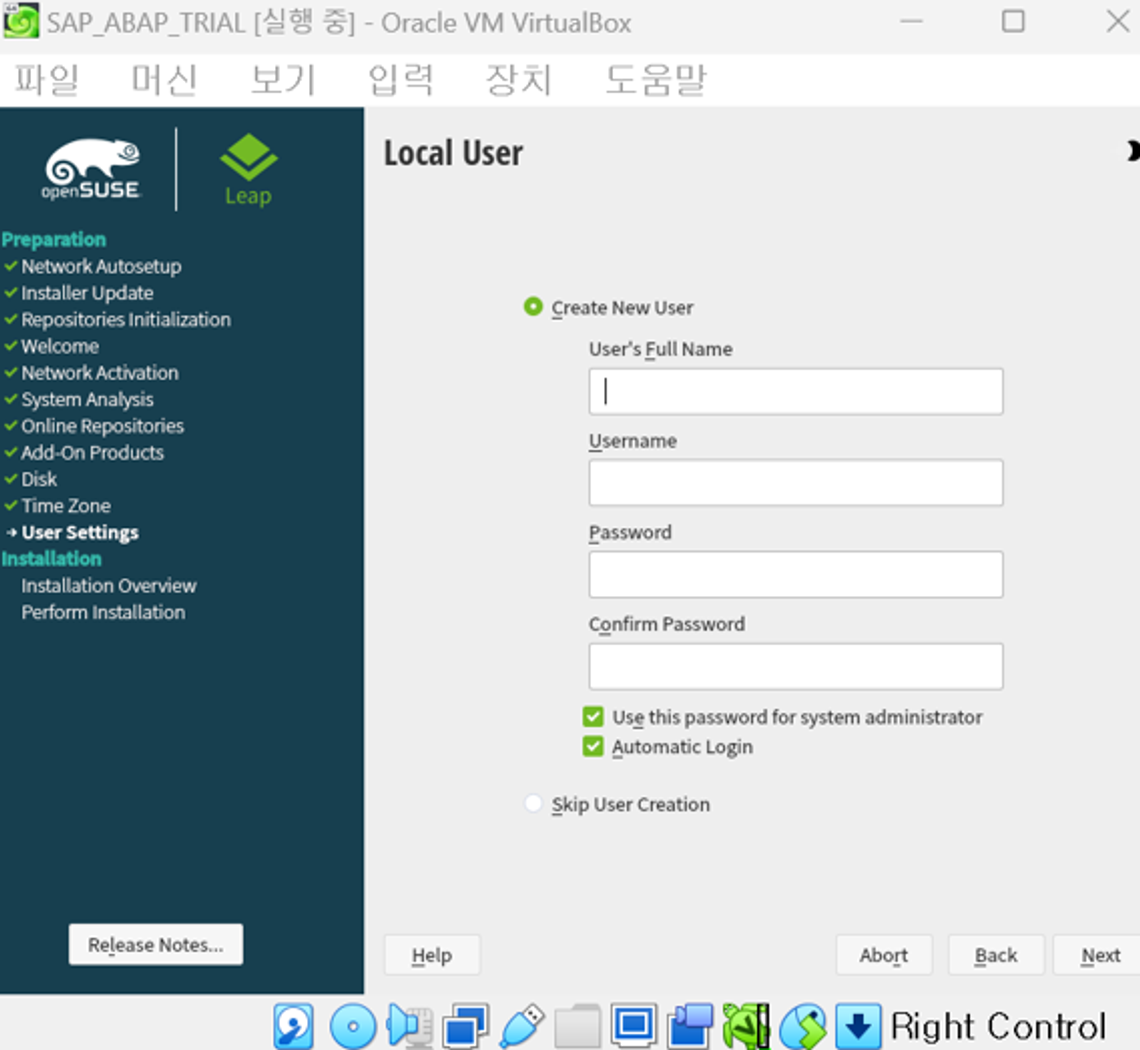This screenshot has width=1140, height=1050.
Task: Click into the Username field
Action: click(796, 482)
